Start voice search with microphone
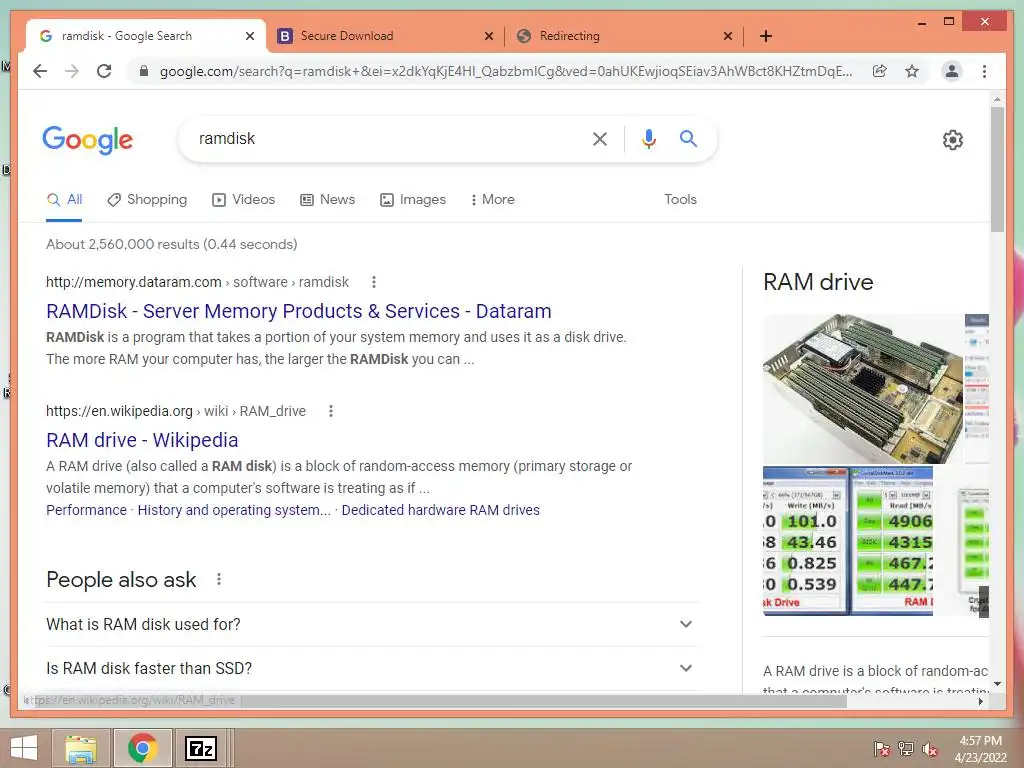Image resolution: width=1024 pixels, height=768 pixels. pyautogui.click(x=648, y=138)
